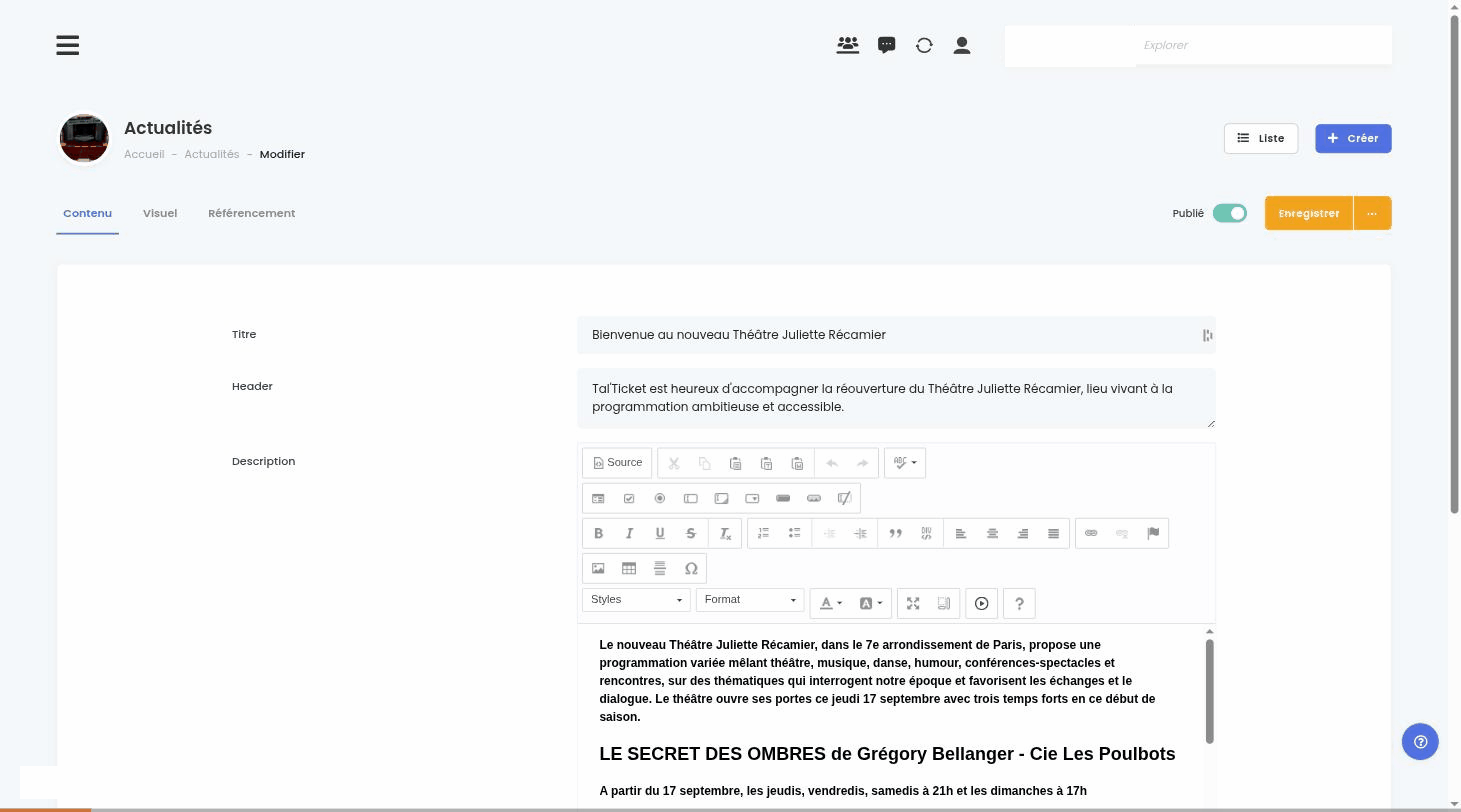Click the Créer button
This screenshot has width=1461, height=812.
click(x=1353, y=138)
